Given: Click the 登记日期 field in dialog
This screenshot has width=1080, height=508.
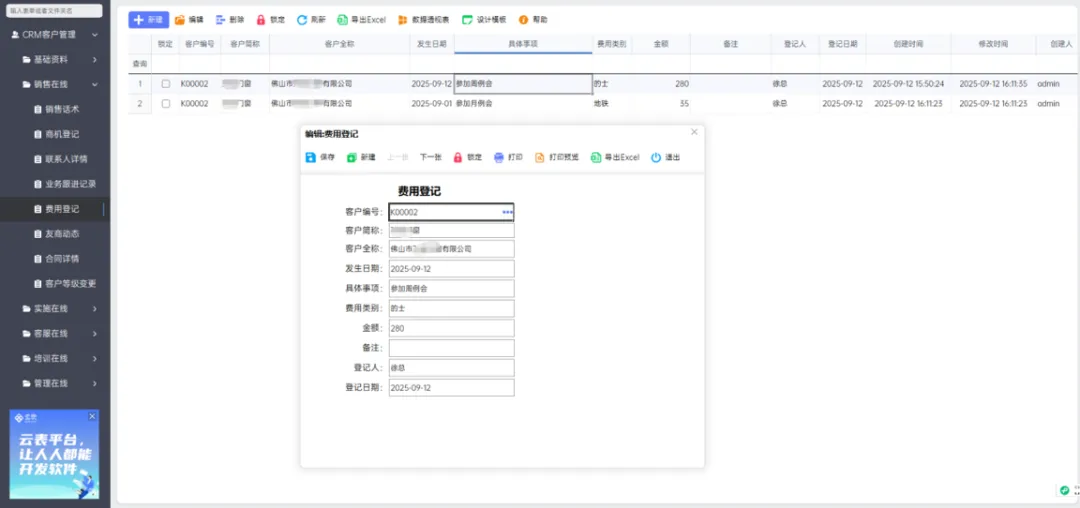Looking at the screenshot, I should (452, 388).
